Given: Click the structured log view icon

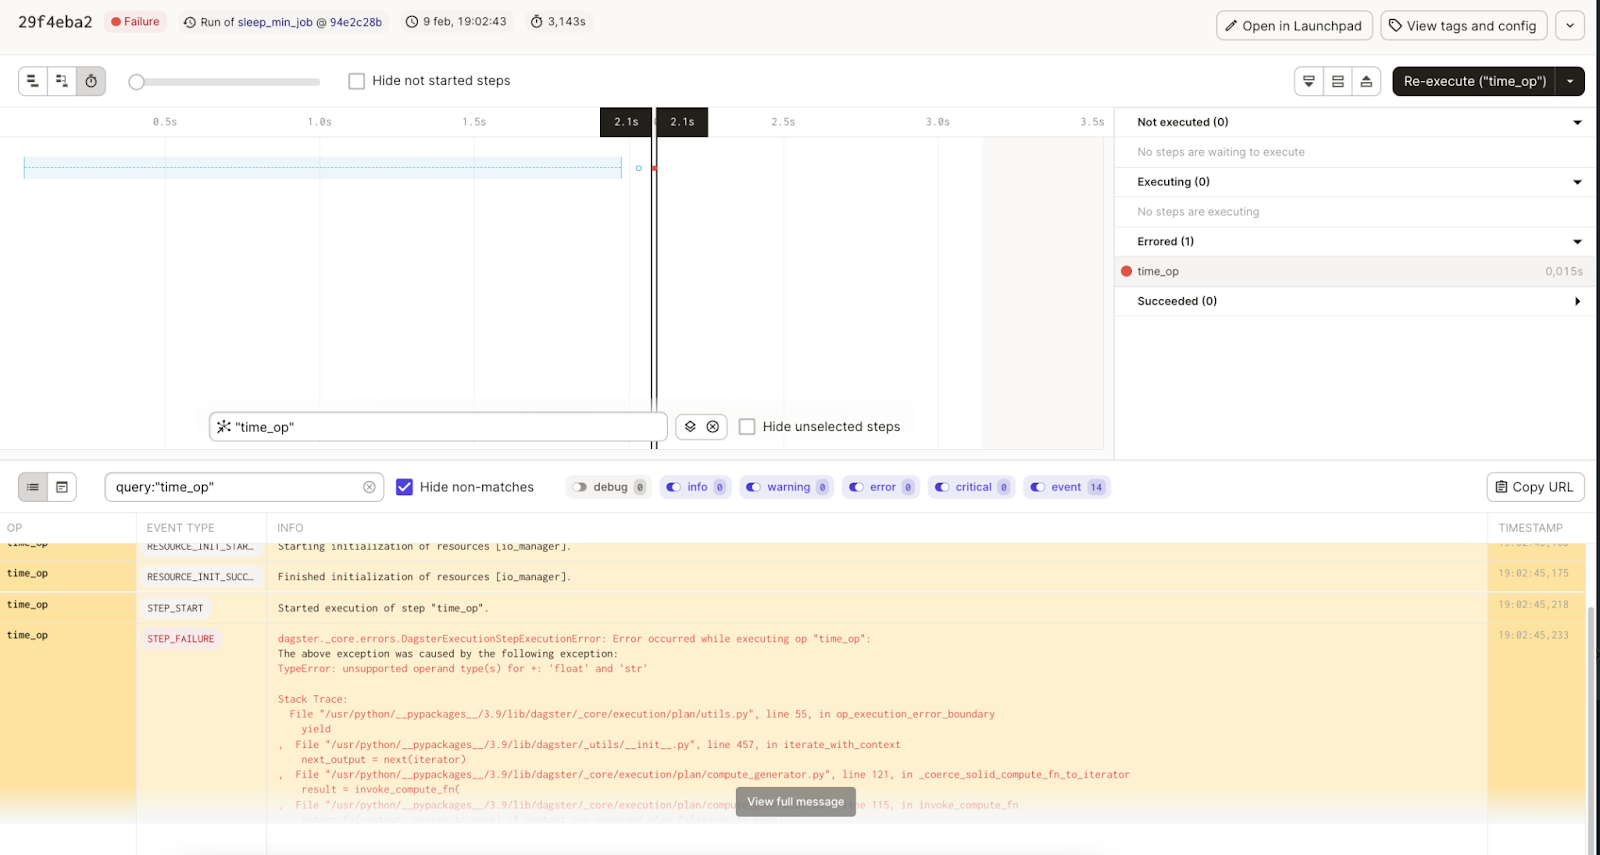Looking at the screenshot, I should 33,487.
